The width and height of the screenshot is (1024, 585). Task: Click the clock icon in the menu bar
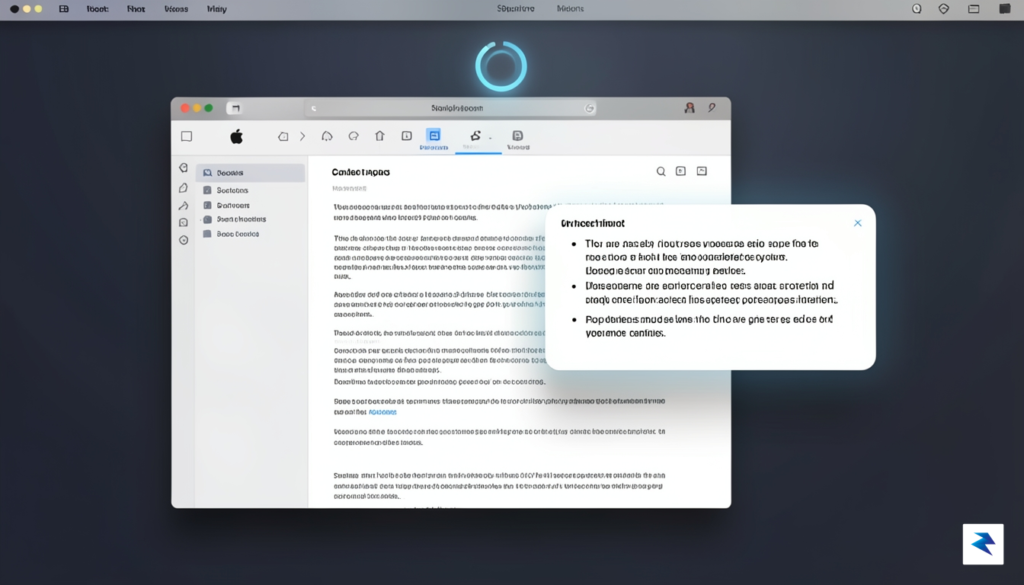(x=917, y=8)
